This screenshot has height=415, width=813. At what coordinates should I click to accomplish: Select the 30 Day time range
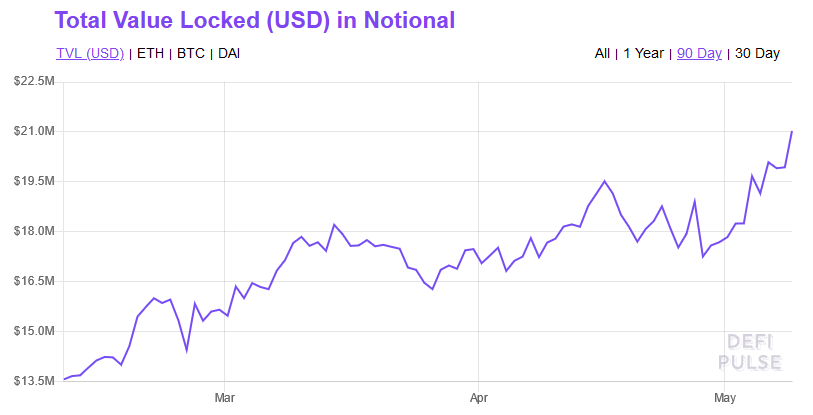click(x=757, y=53)
